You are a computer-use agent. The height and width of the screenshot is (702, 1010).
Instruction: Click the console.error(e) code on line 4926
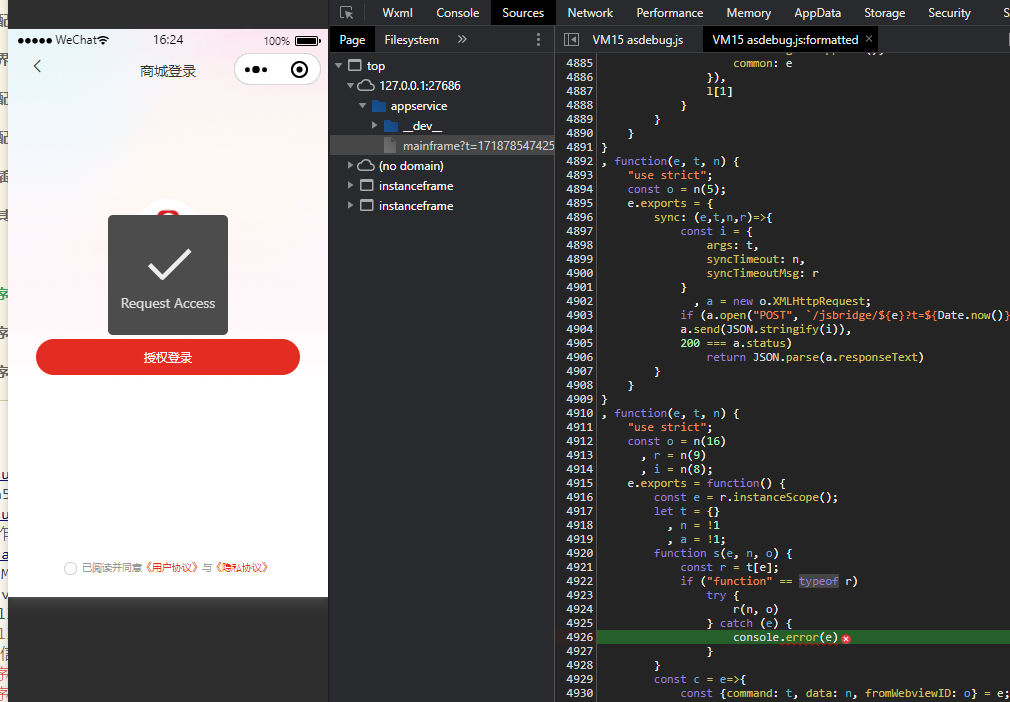[x=785, y=638]
